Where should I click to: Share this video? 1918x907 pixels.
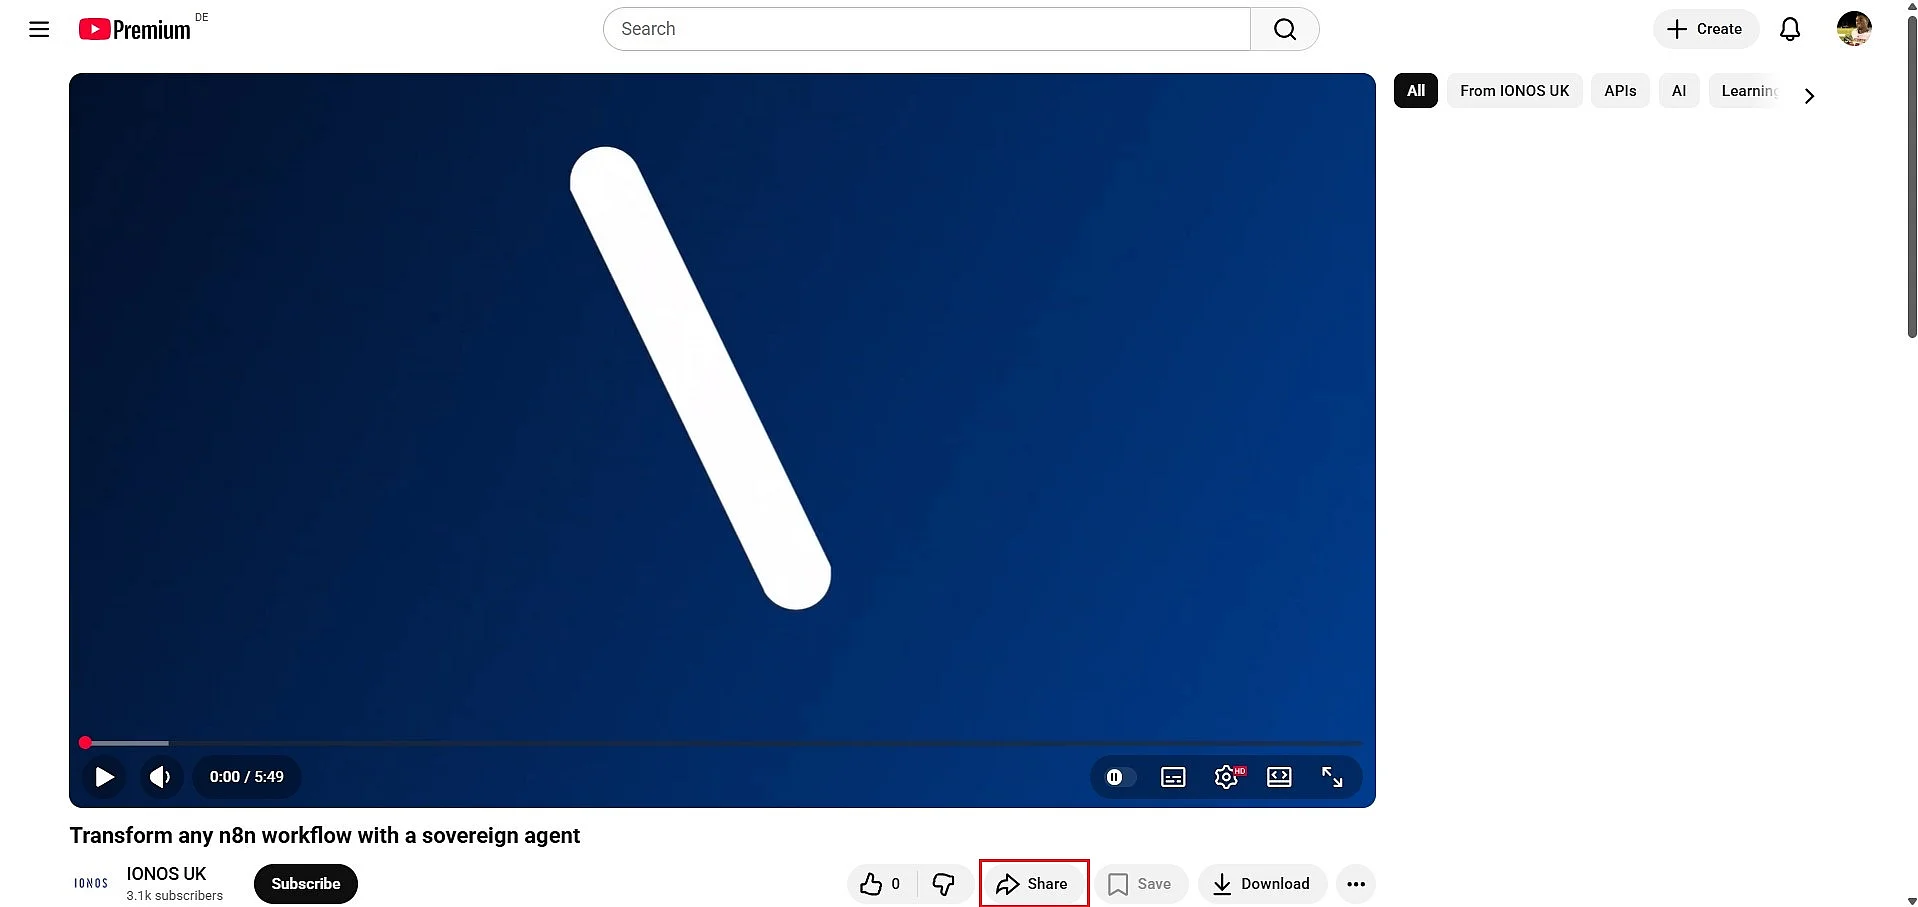coord(1033,884)
